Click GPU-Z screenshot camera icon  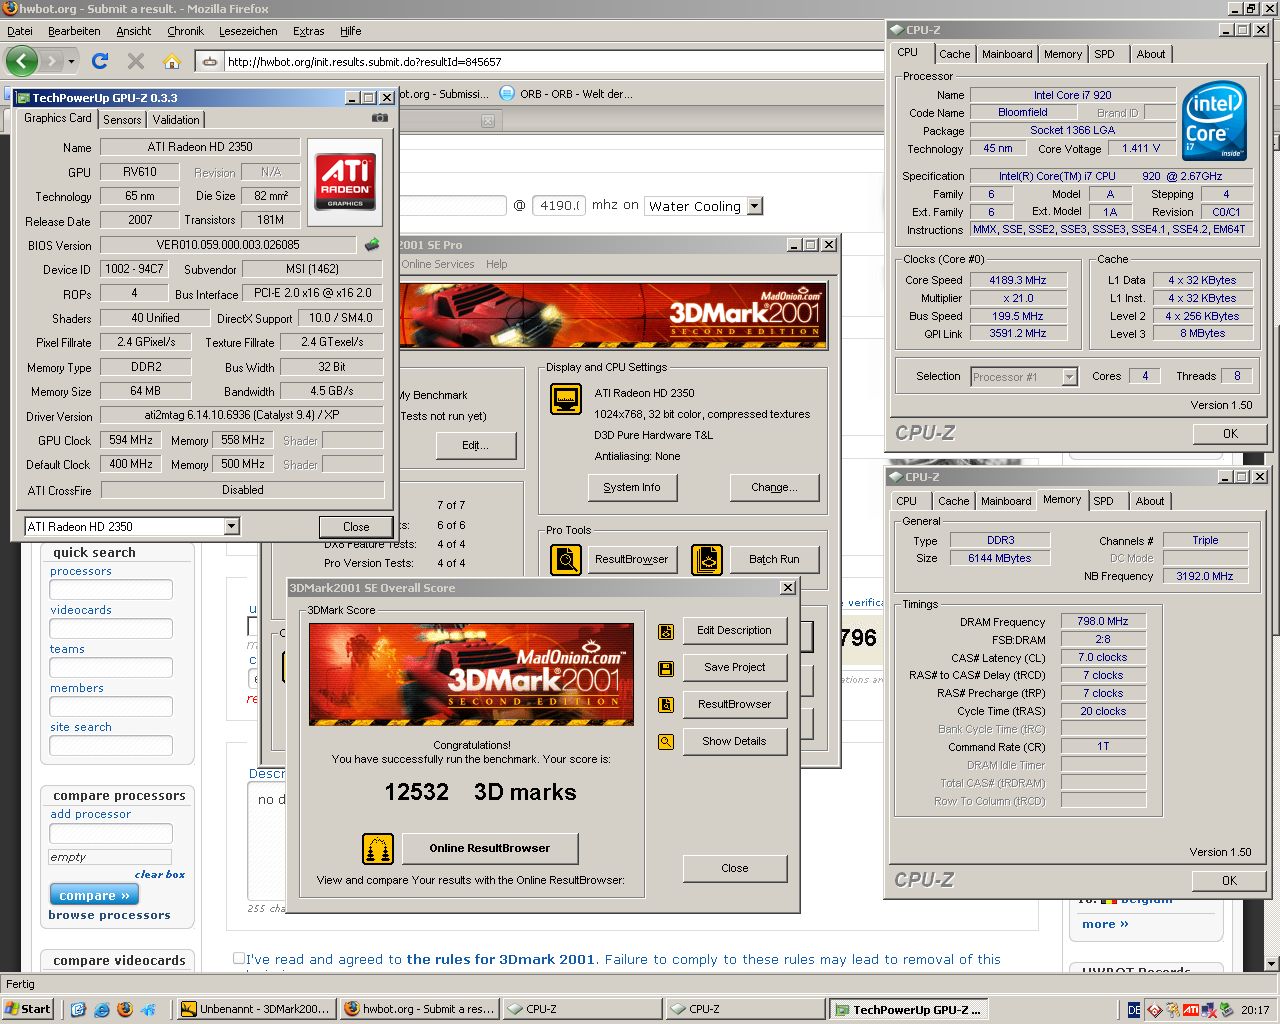380,118
